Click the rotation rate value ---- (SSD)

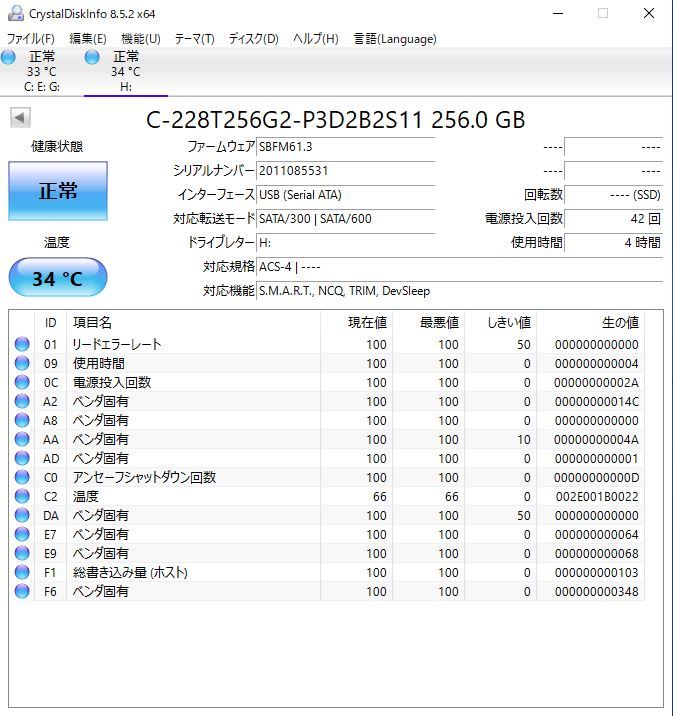614,195
